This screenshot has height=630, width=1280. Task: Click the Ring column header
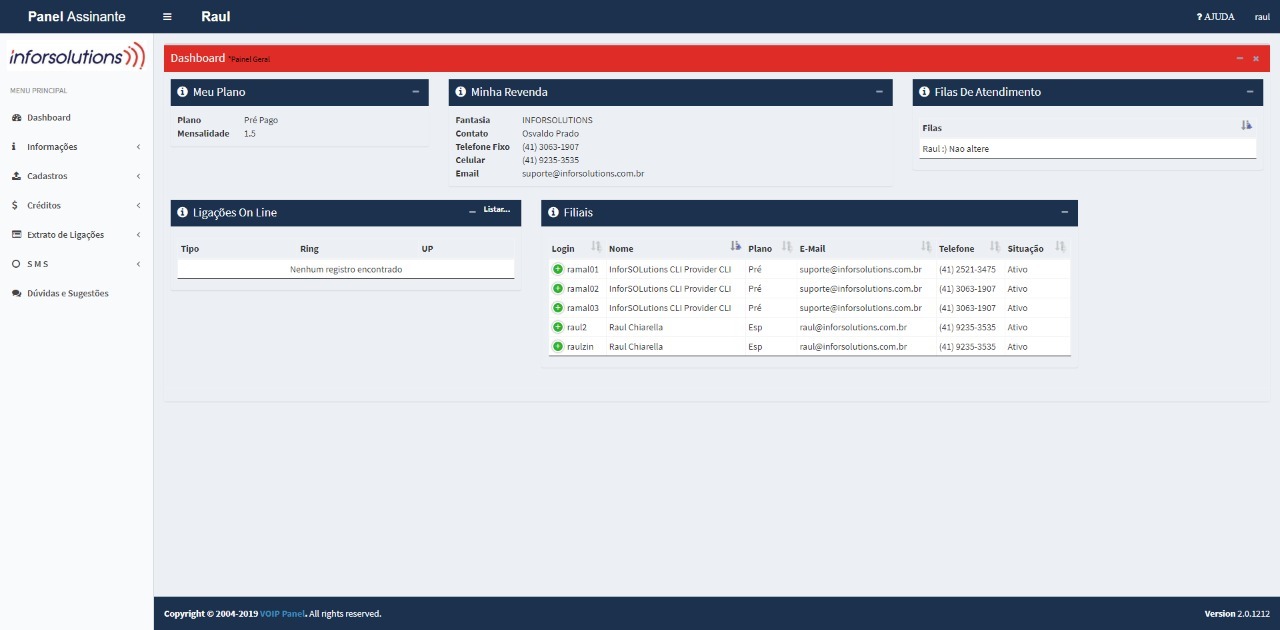click(x=309, y=248)
